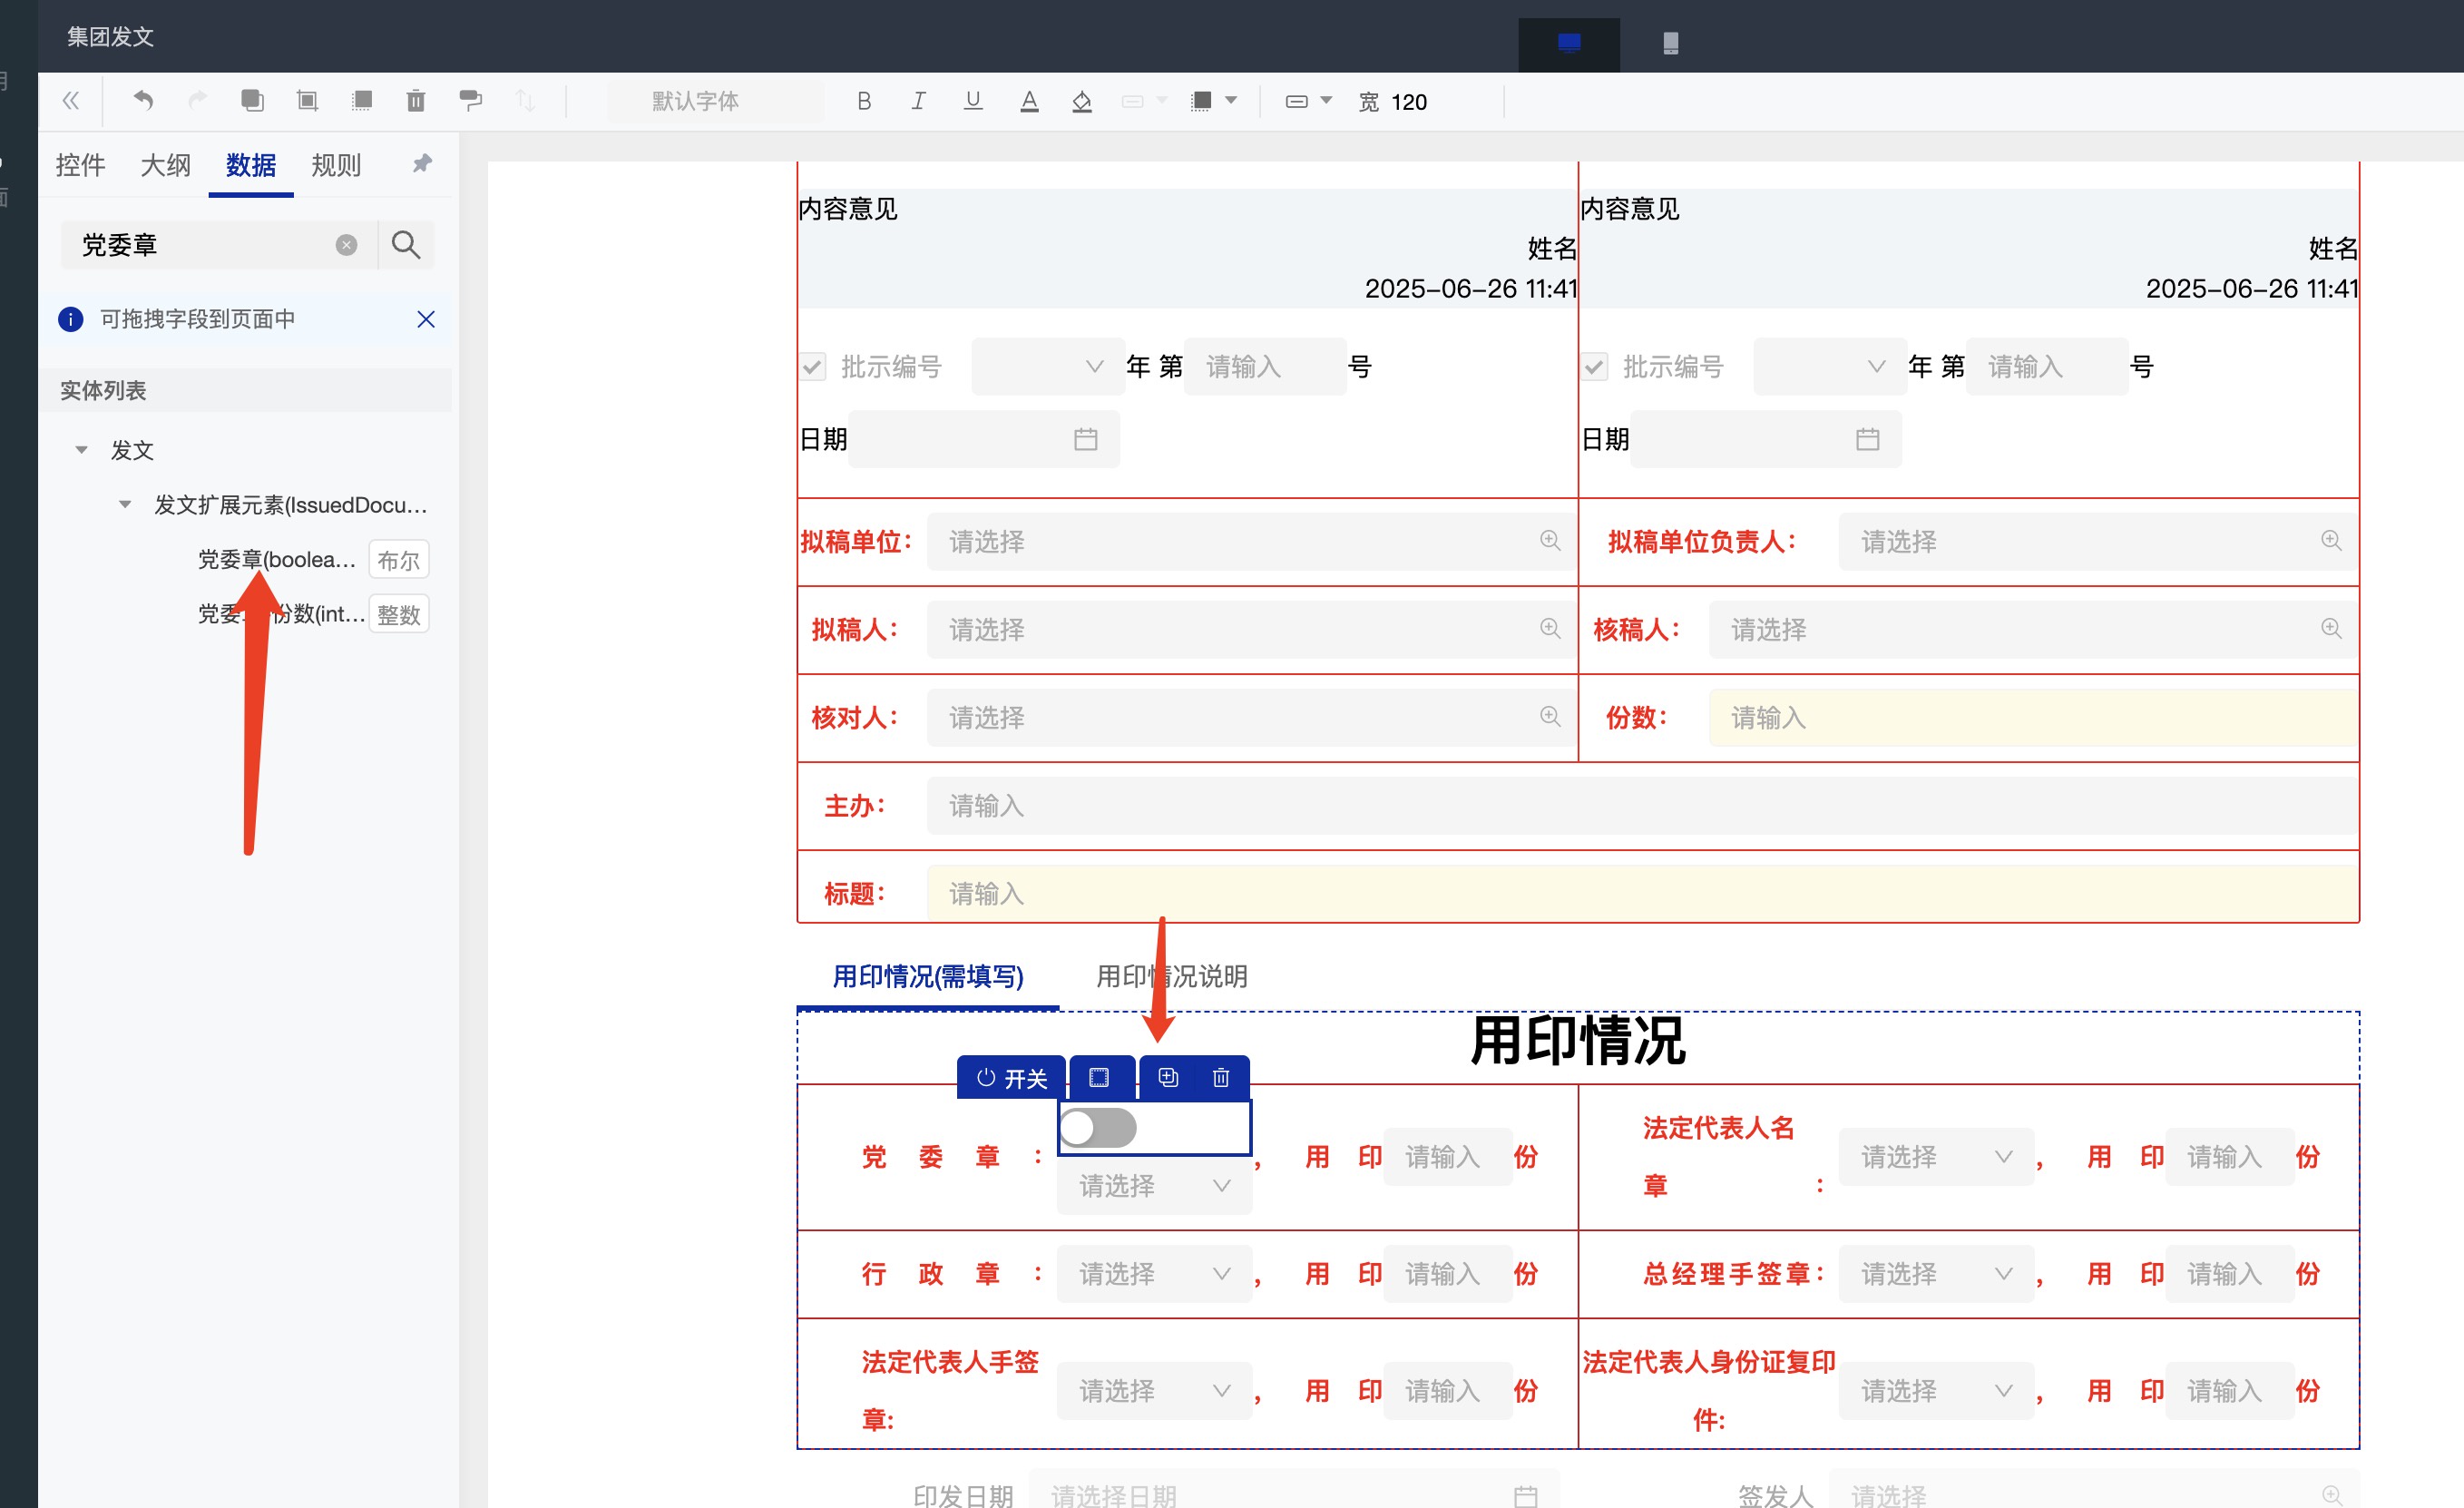This screenshot has height=1508, width=2464.
Task: Click the search magnifier icon
Action: click(x=405, y=245)
